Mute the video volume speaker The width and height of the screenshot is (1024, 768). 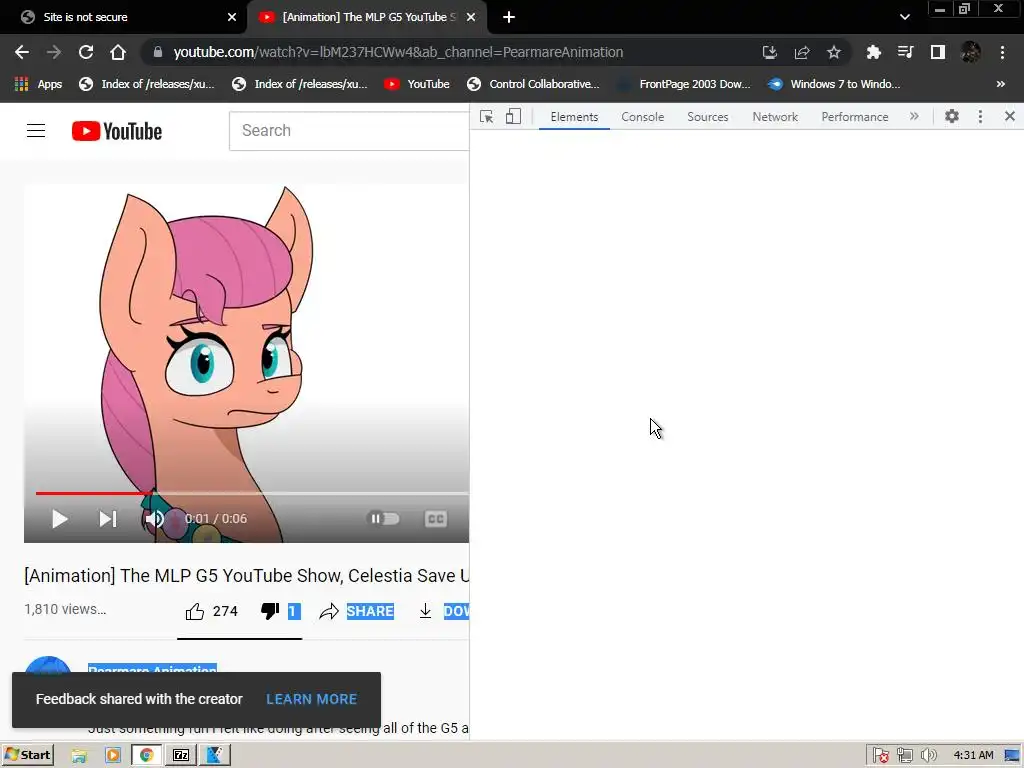pyautogui.click(x=155, y=519)
